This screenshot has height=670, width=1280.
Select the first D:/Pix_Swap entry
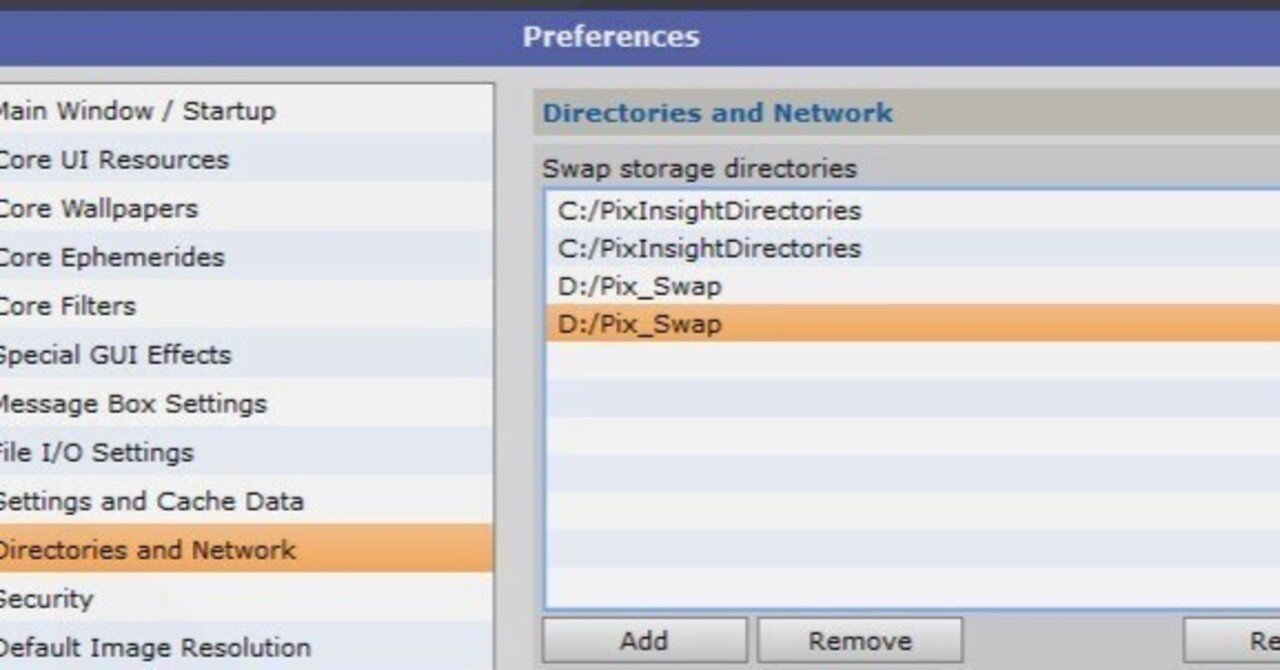(x=640, y=287)
